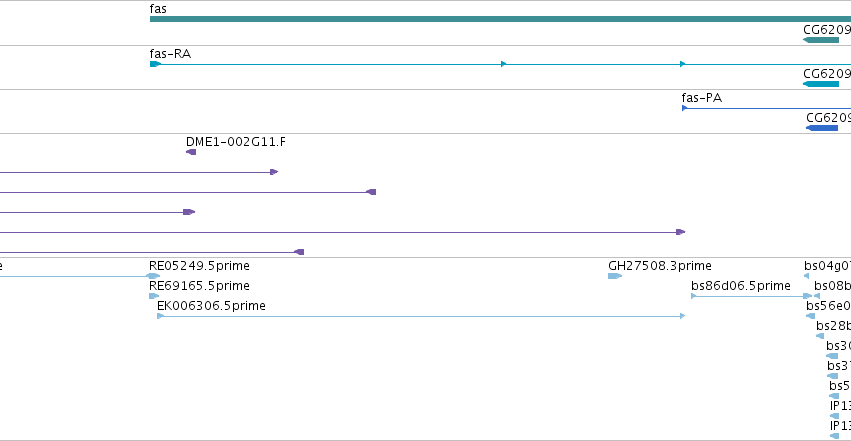The image size is (851, 441).
Task: Click the bs86d06.5prime label
Action: coord(740,286)
